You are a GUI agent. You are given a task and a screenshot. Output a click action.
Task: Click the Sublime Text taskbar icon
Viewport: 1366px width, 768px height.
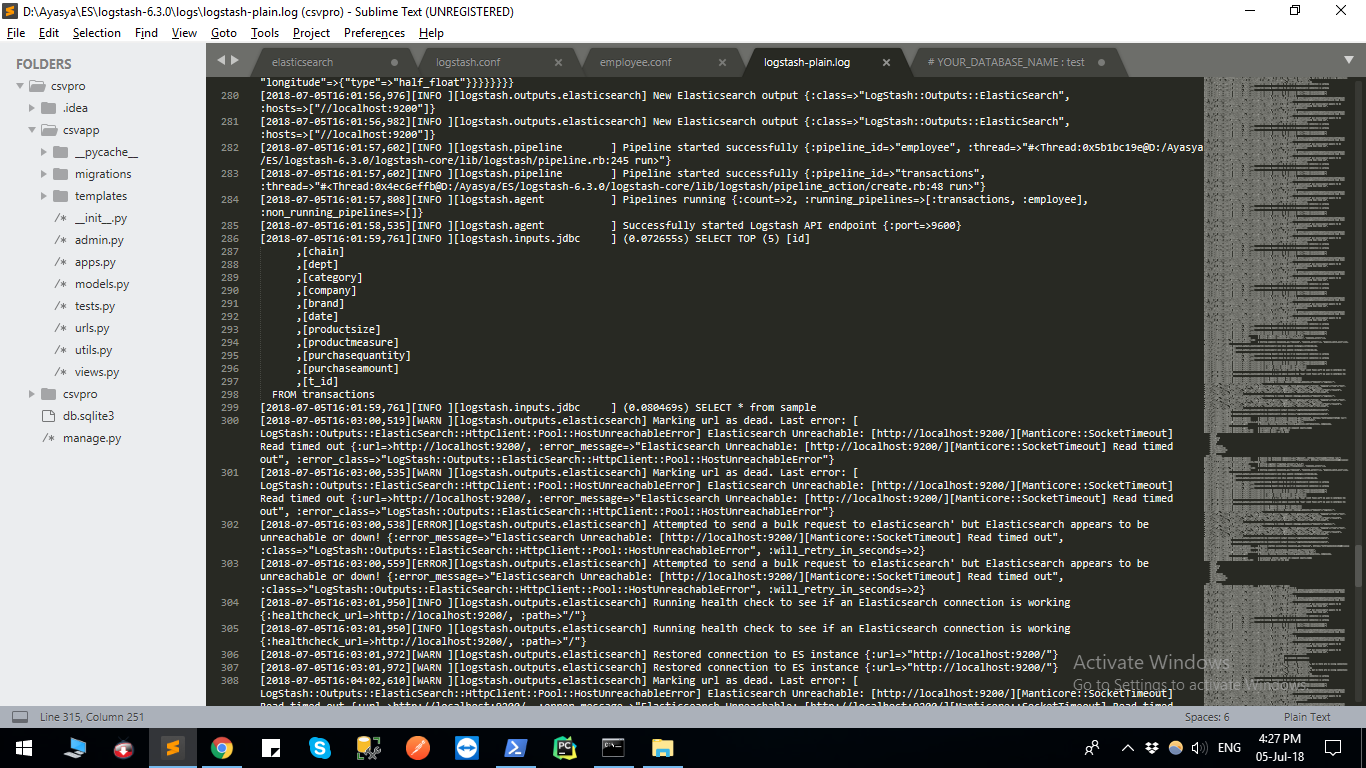click(173, 747)
